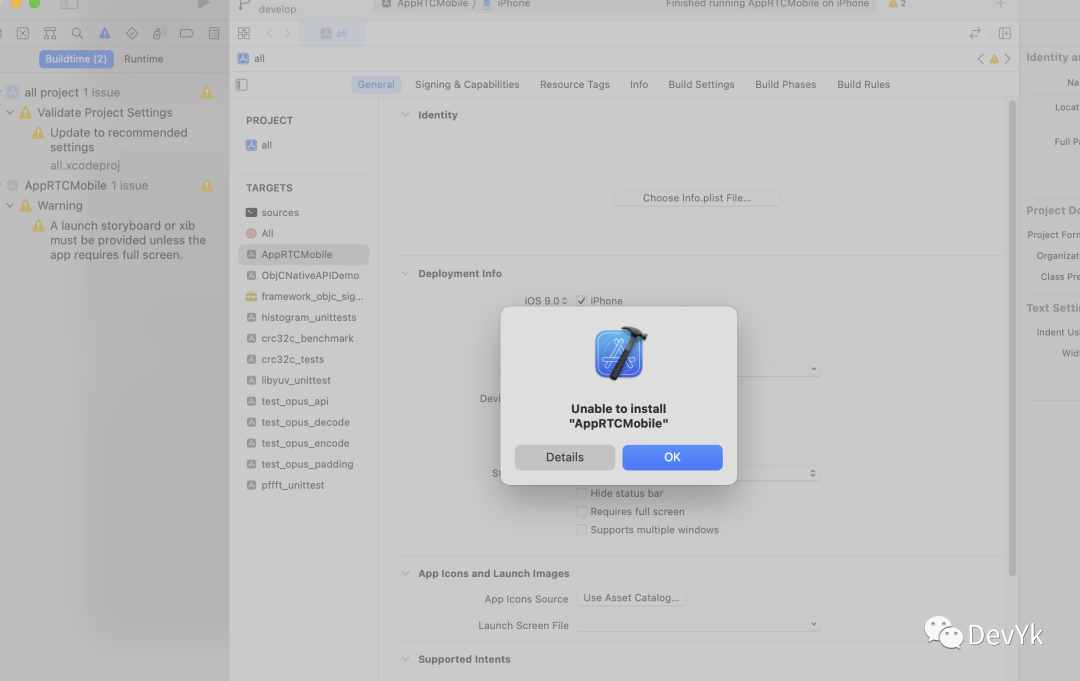1080x681 pixels.
Task: Click OK in the install error dialog
Action: [x=672, y=457]
